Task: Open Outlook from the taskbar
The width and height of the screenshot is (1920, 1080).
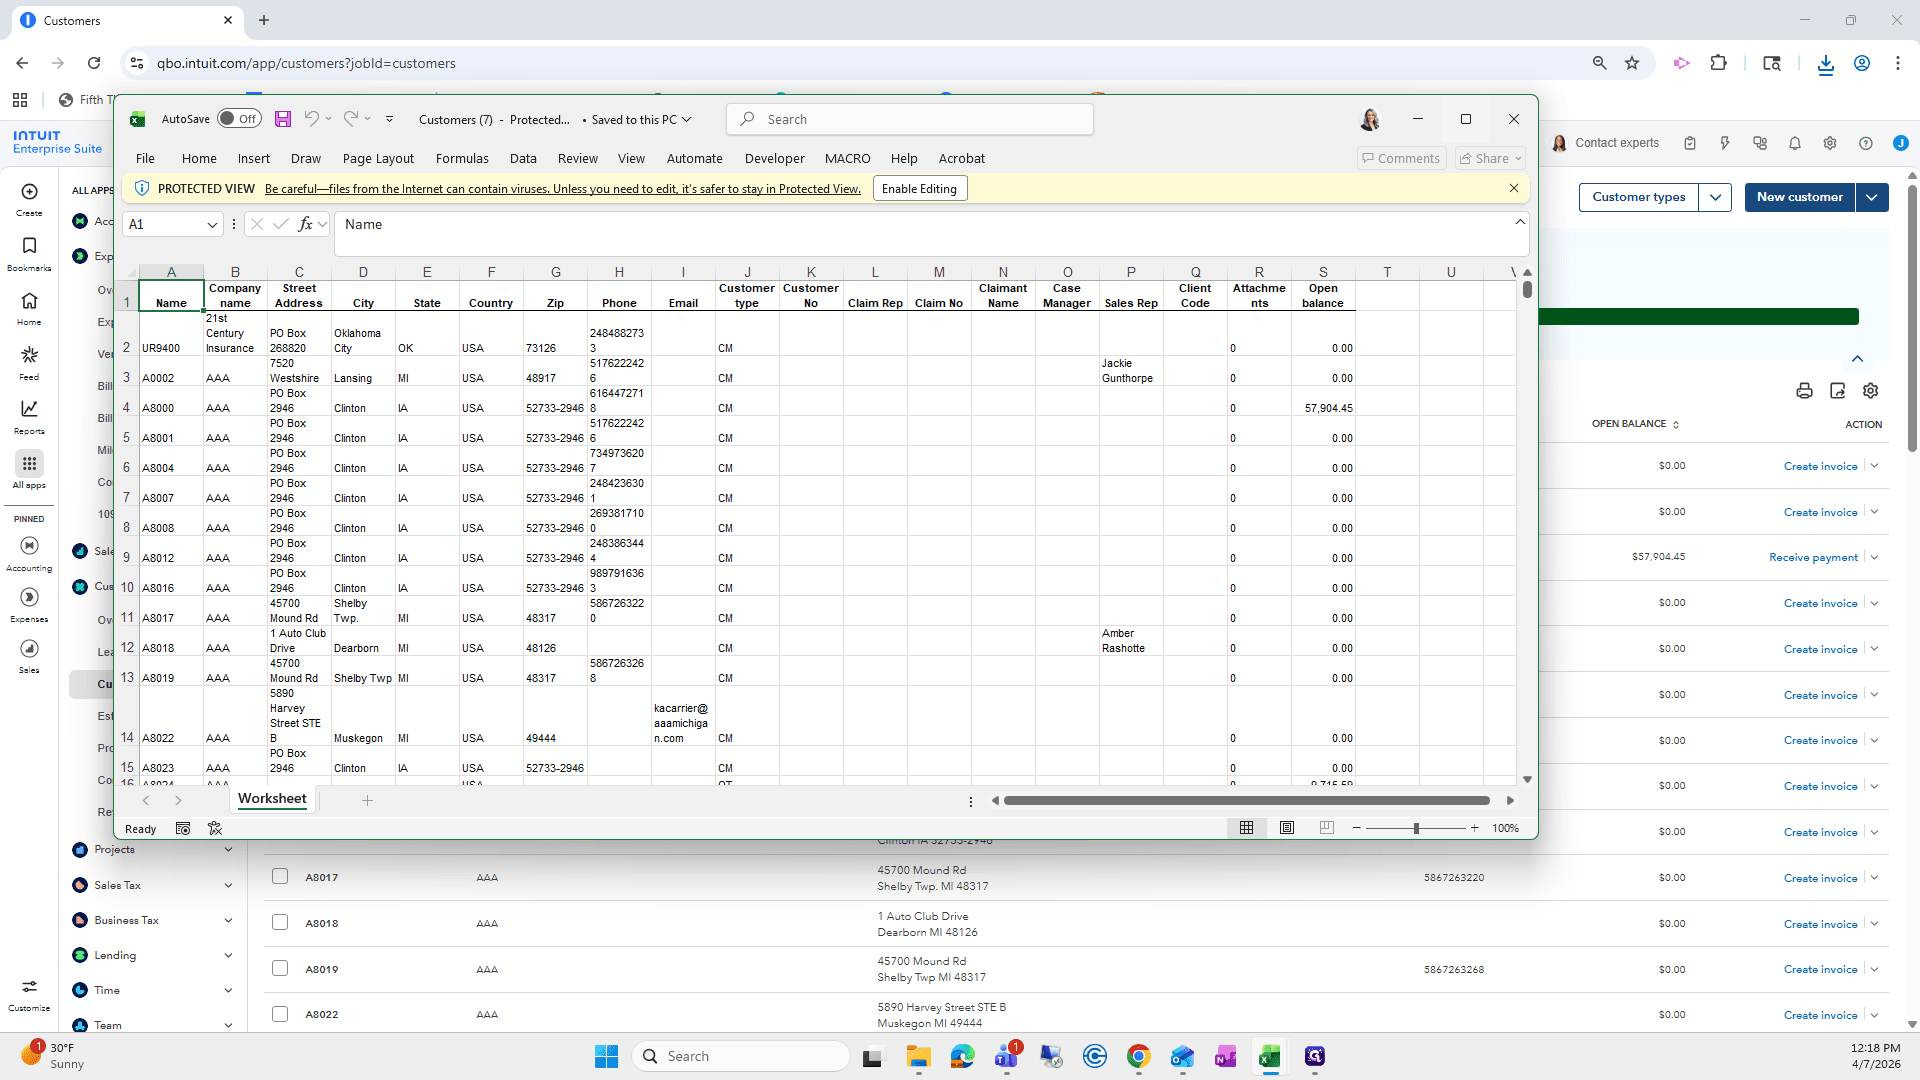Action: pos(1182,1056)
